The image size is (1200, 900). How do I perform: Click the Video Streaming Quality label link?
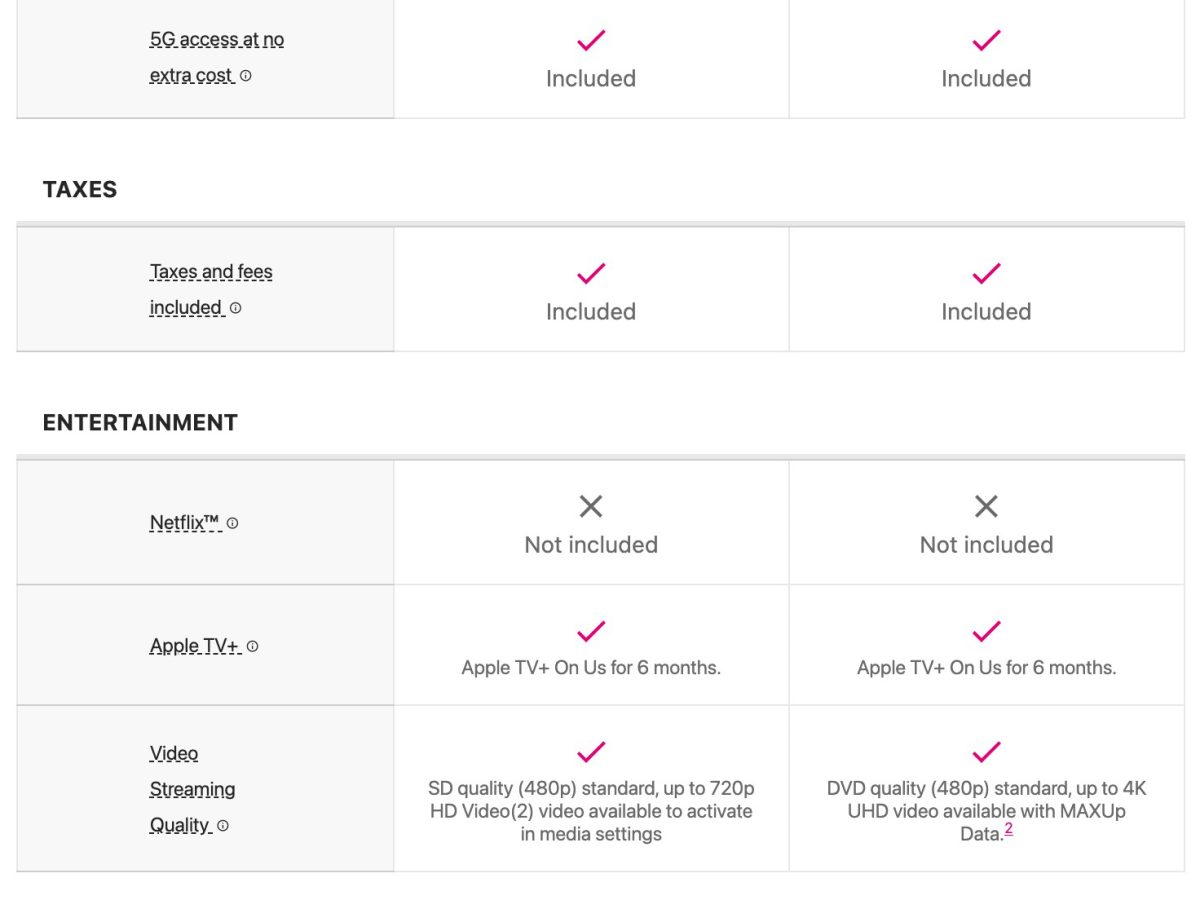(x=191, y=790)
